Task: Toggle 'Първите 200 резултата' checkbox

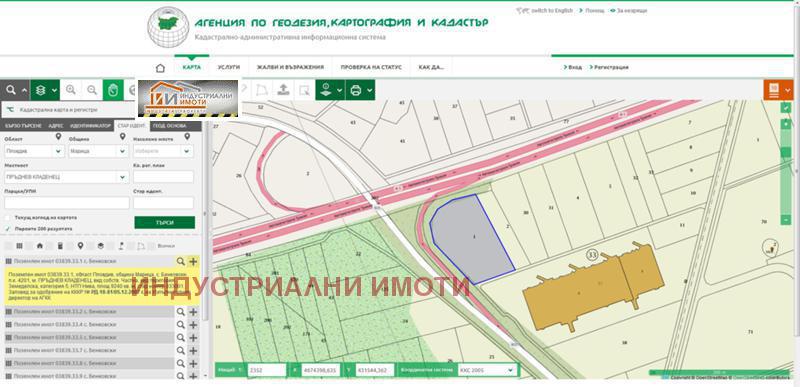Action: pos(8,229)
